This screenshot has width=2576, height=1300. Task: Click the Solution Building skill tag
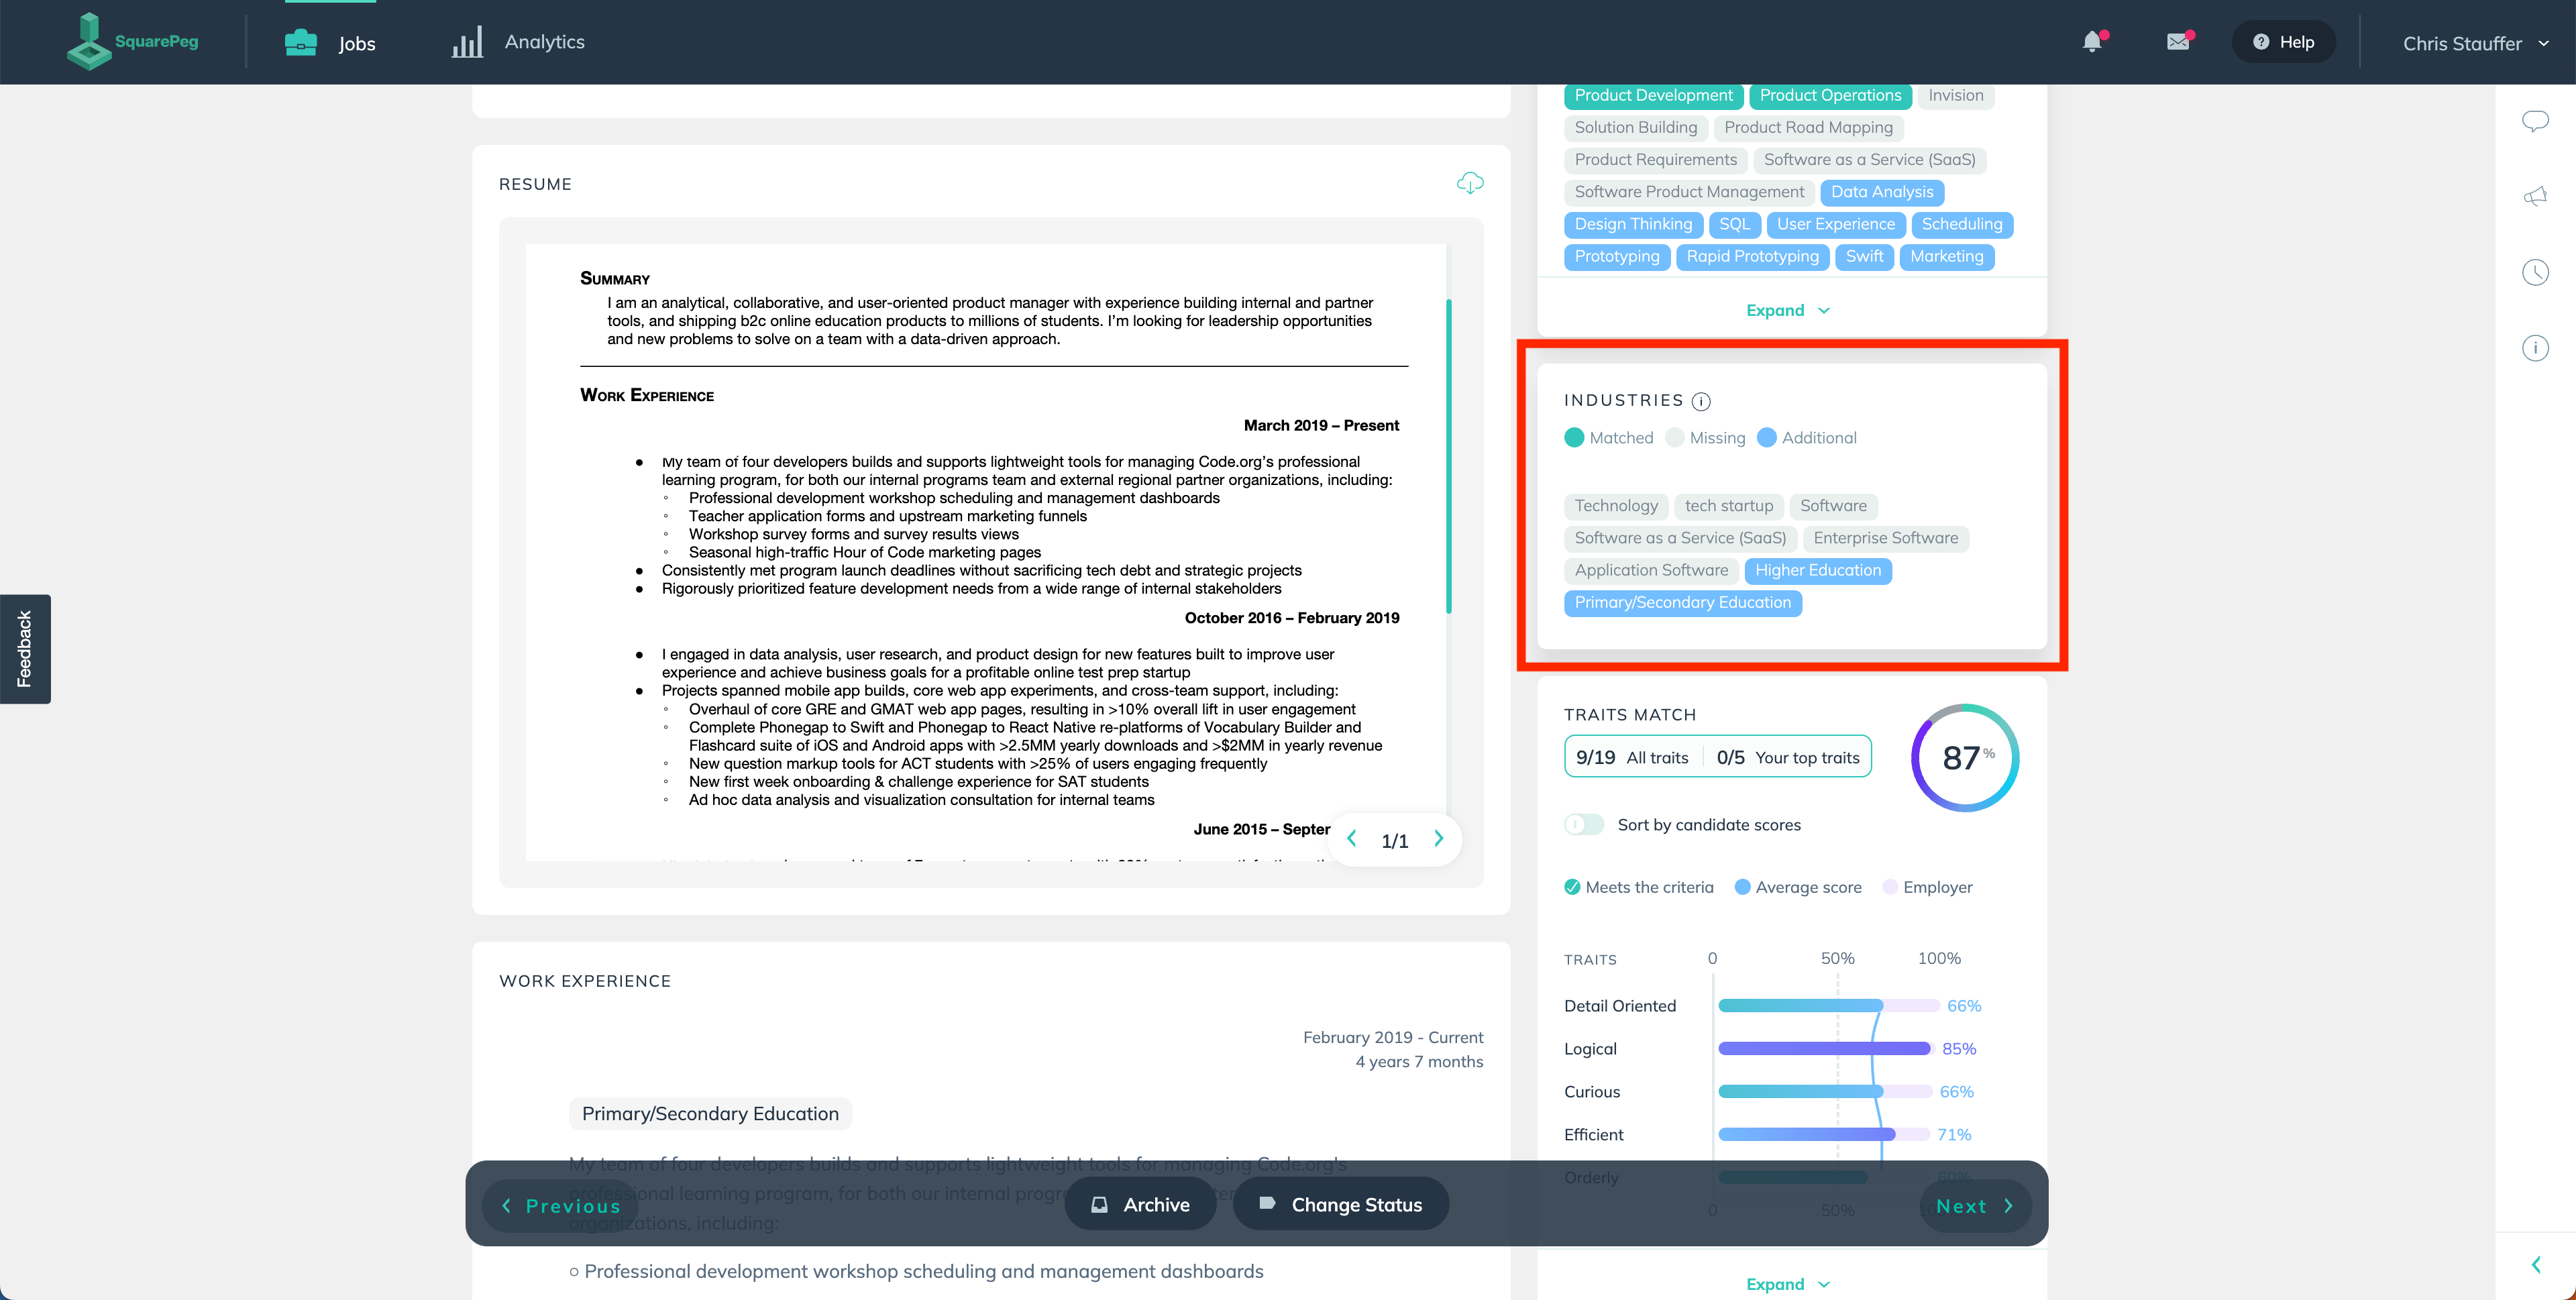click(x=1636, y=128)
